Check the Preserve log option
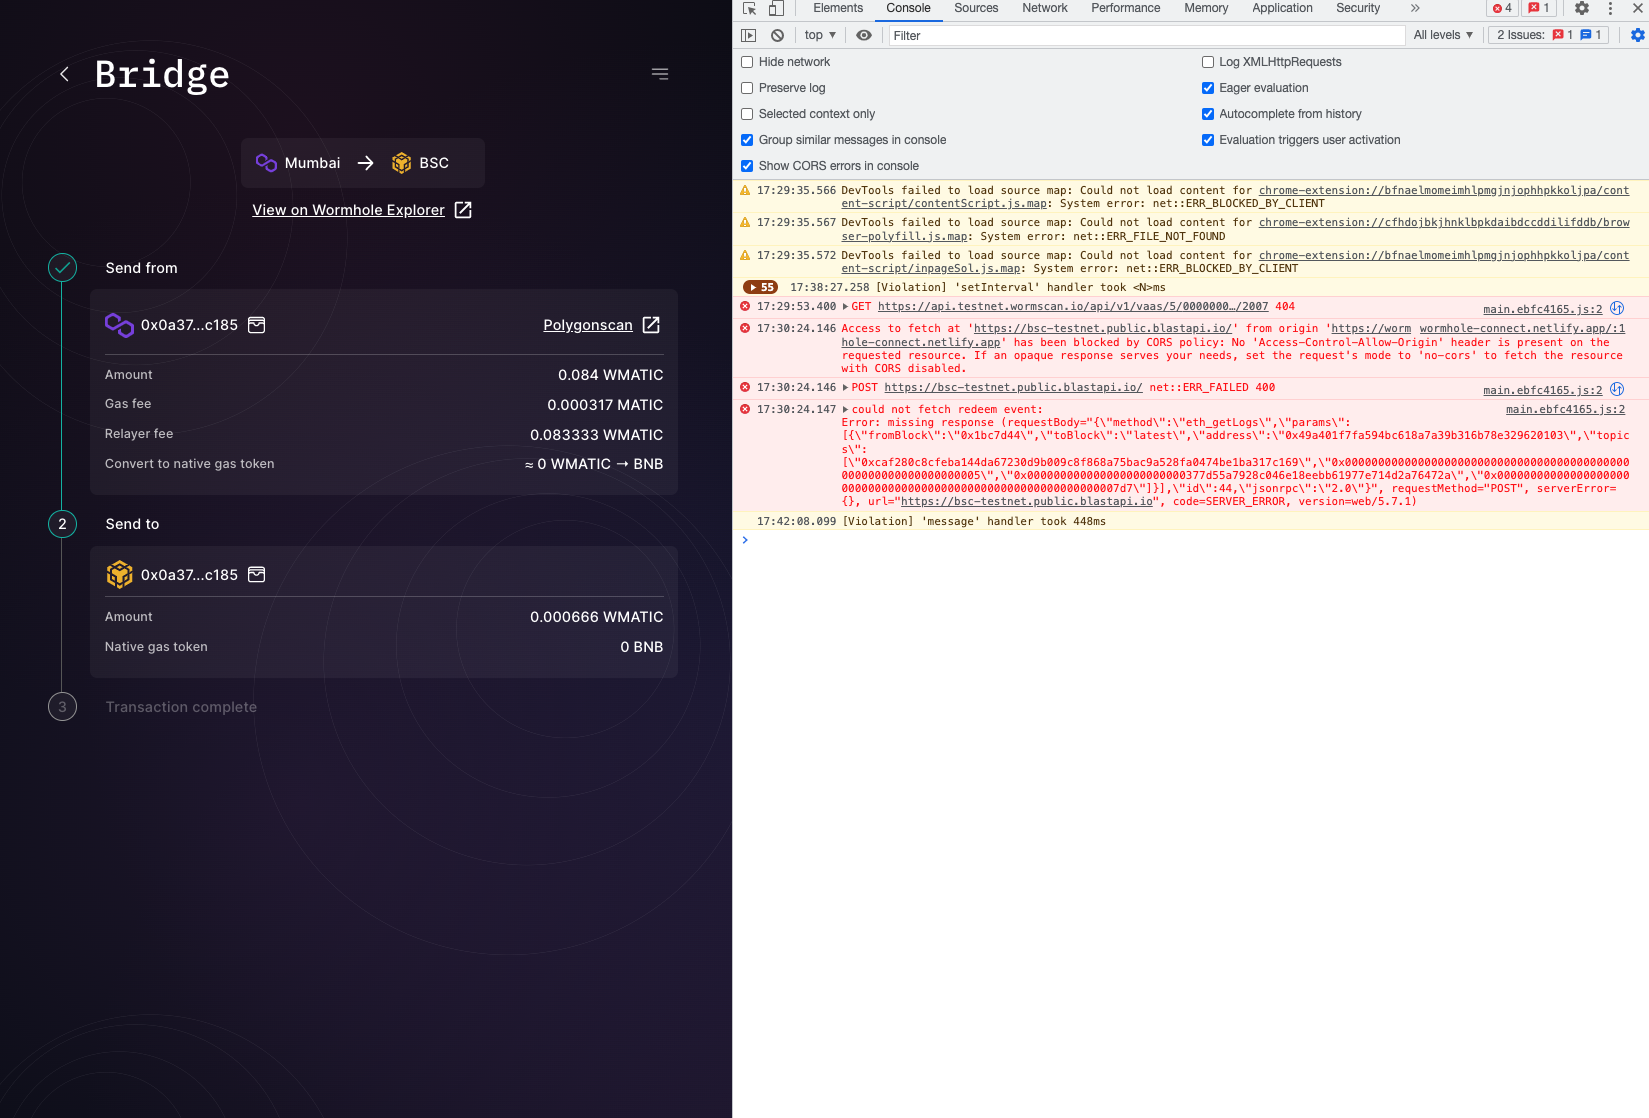 [x=746, y=88]
